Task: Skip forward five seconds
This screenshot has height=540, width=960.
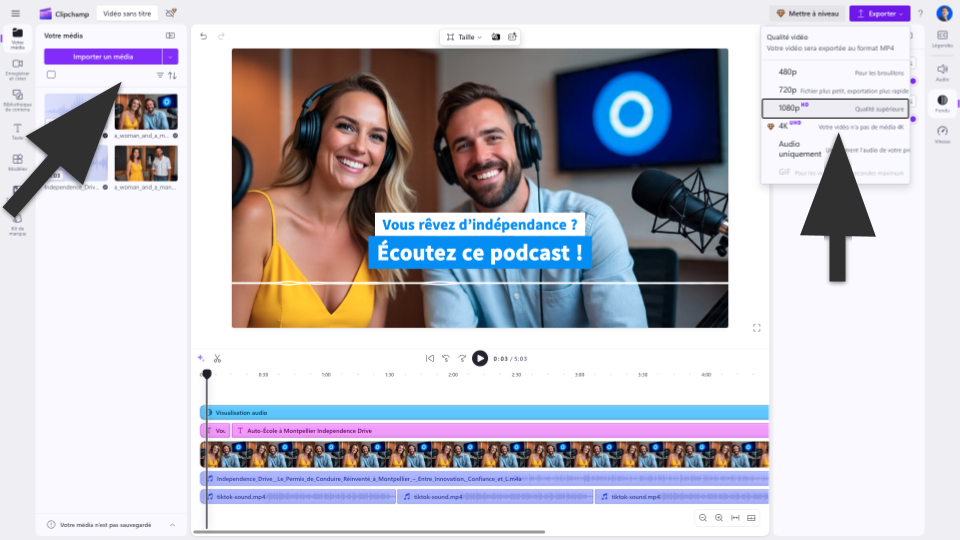Action: coord(462,359)
